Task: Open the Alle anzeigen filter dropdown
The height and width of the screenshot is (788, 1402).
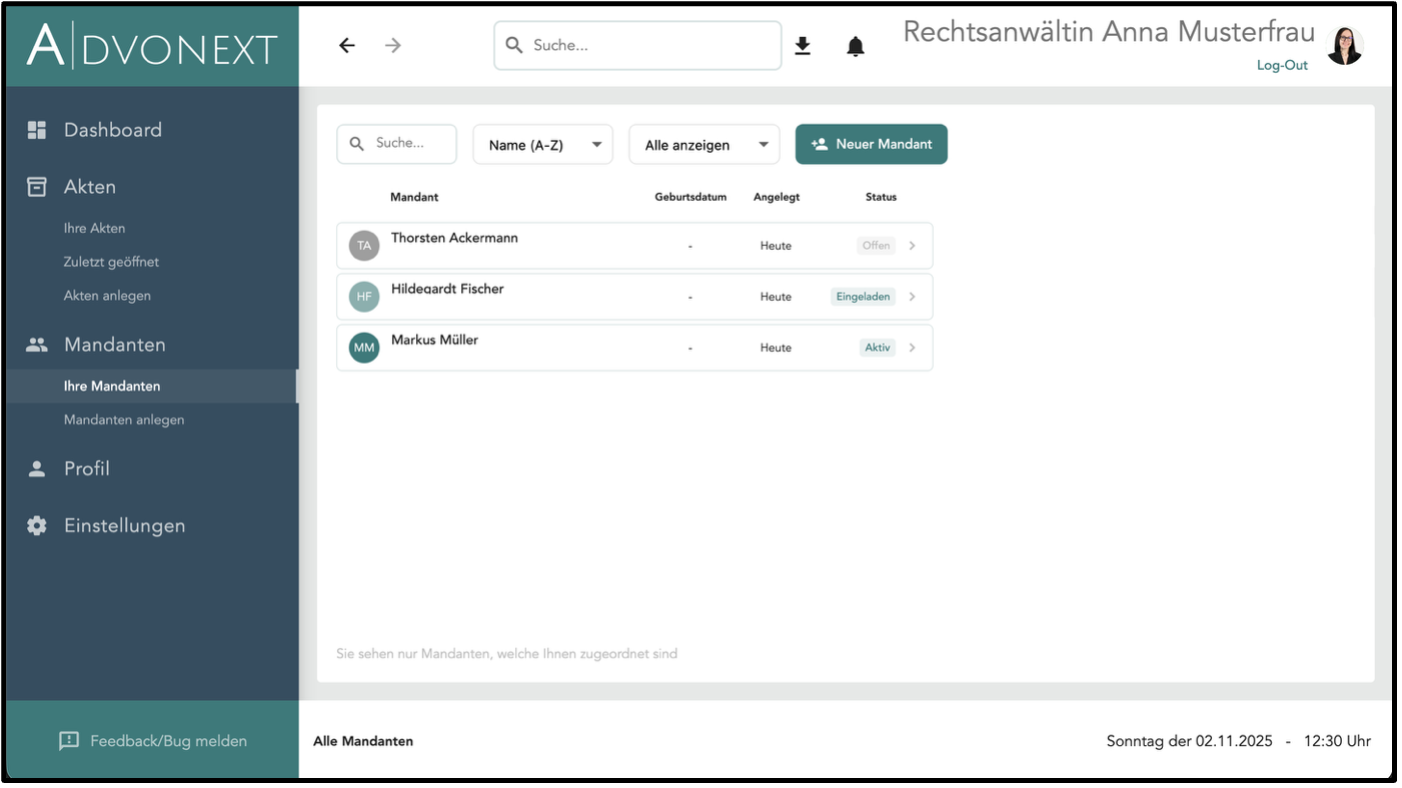Action: pyautogui.click(x=704, y=145)
